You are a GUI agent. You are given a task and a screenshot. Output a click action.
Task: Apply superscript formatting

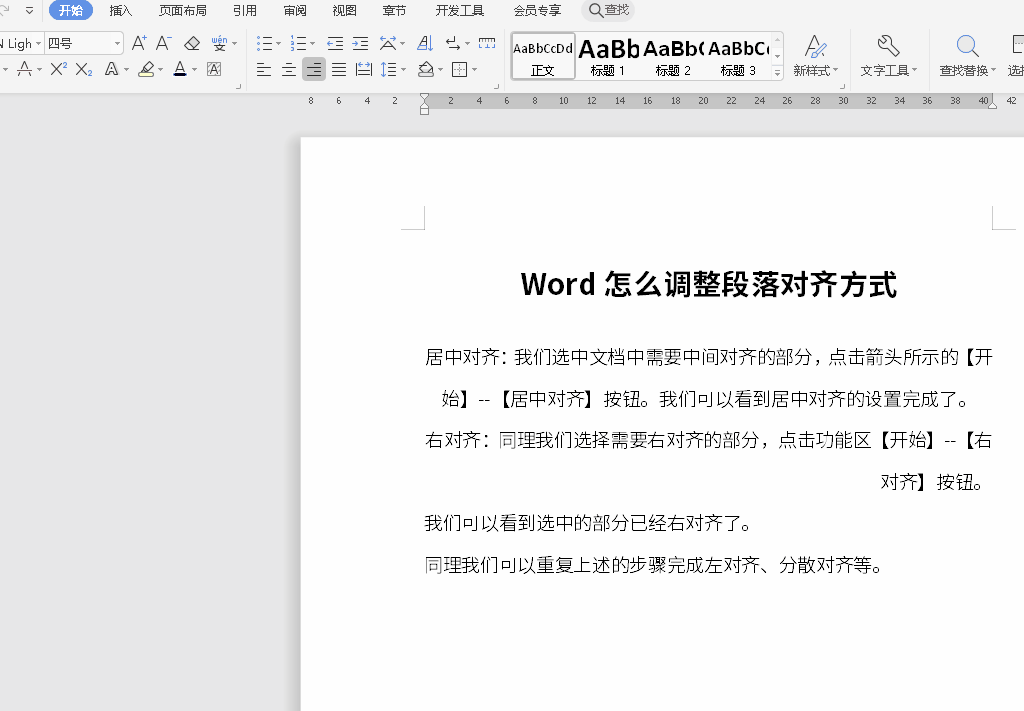[58, 69]
